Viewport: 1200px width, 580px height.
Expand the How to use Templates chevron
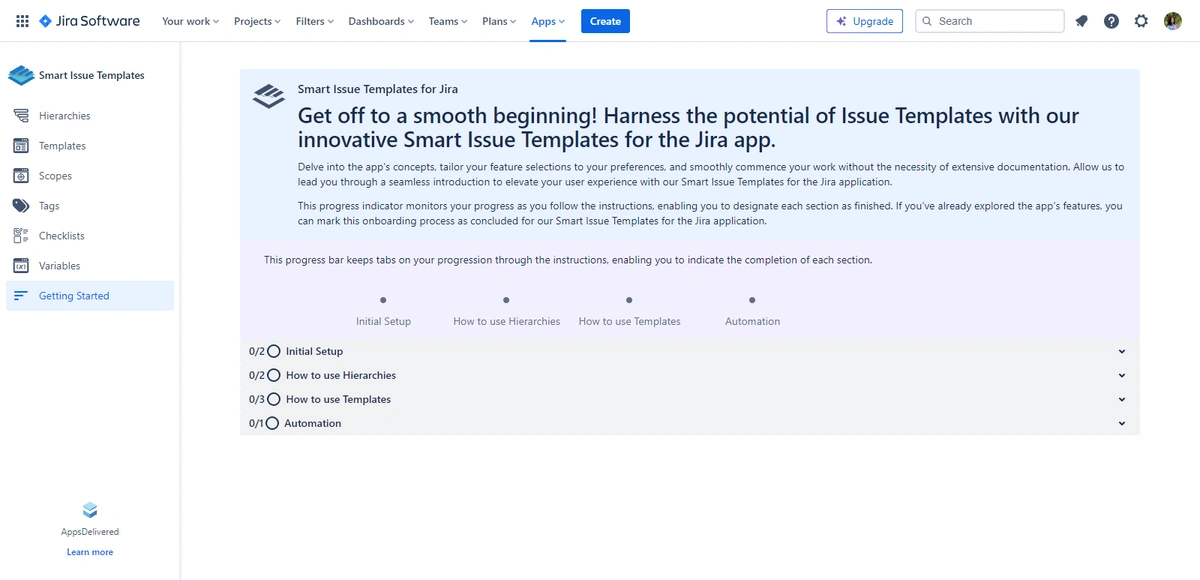click(1122, 400)
